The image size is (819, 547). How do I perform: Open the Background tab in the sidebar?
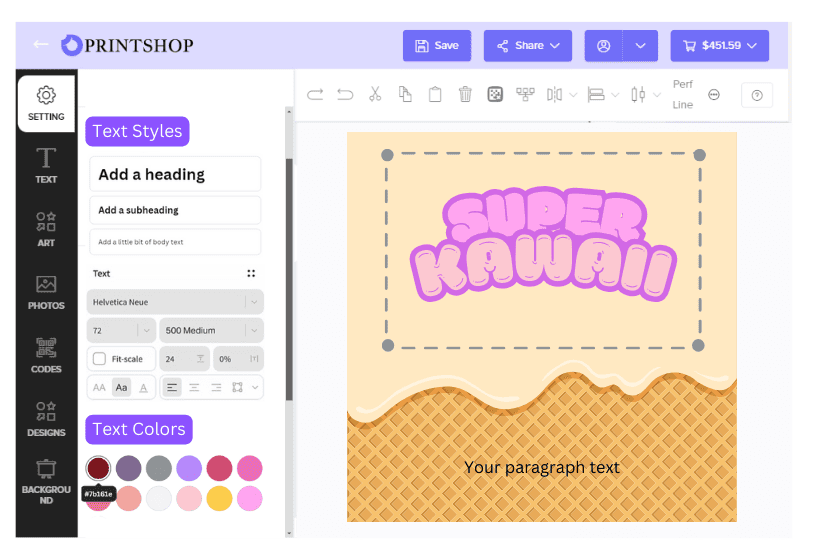point(46,482)
